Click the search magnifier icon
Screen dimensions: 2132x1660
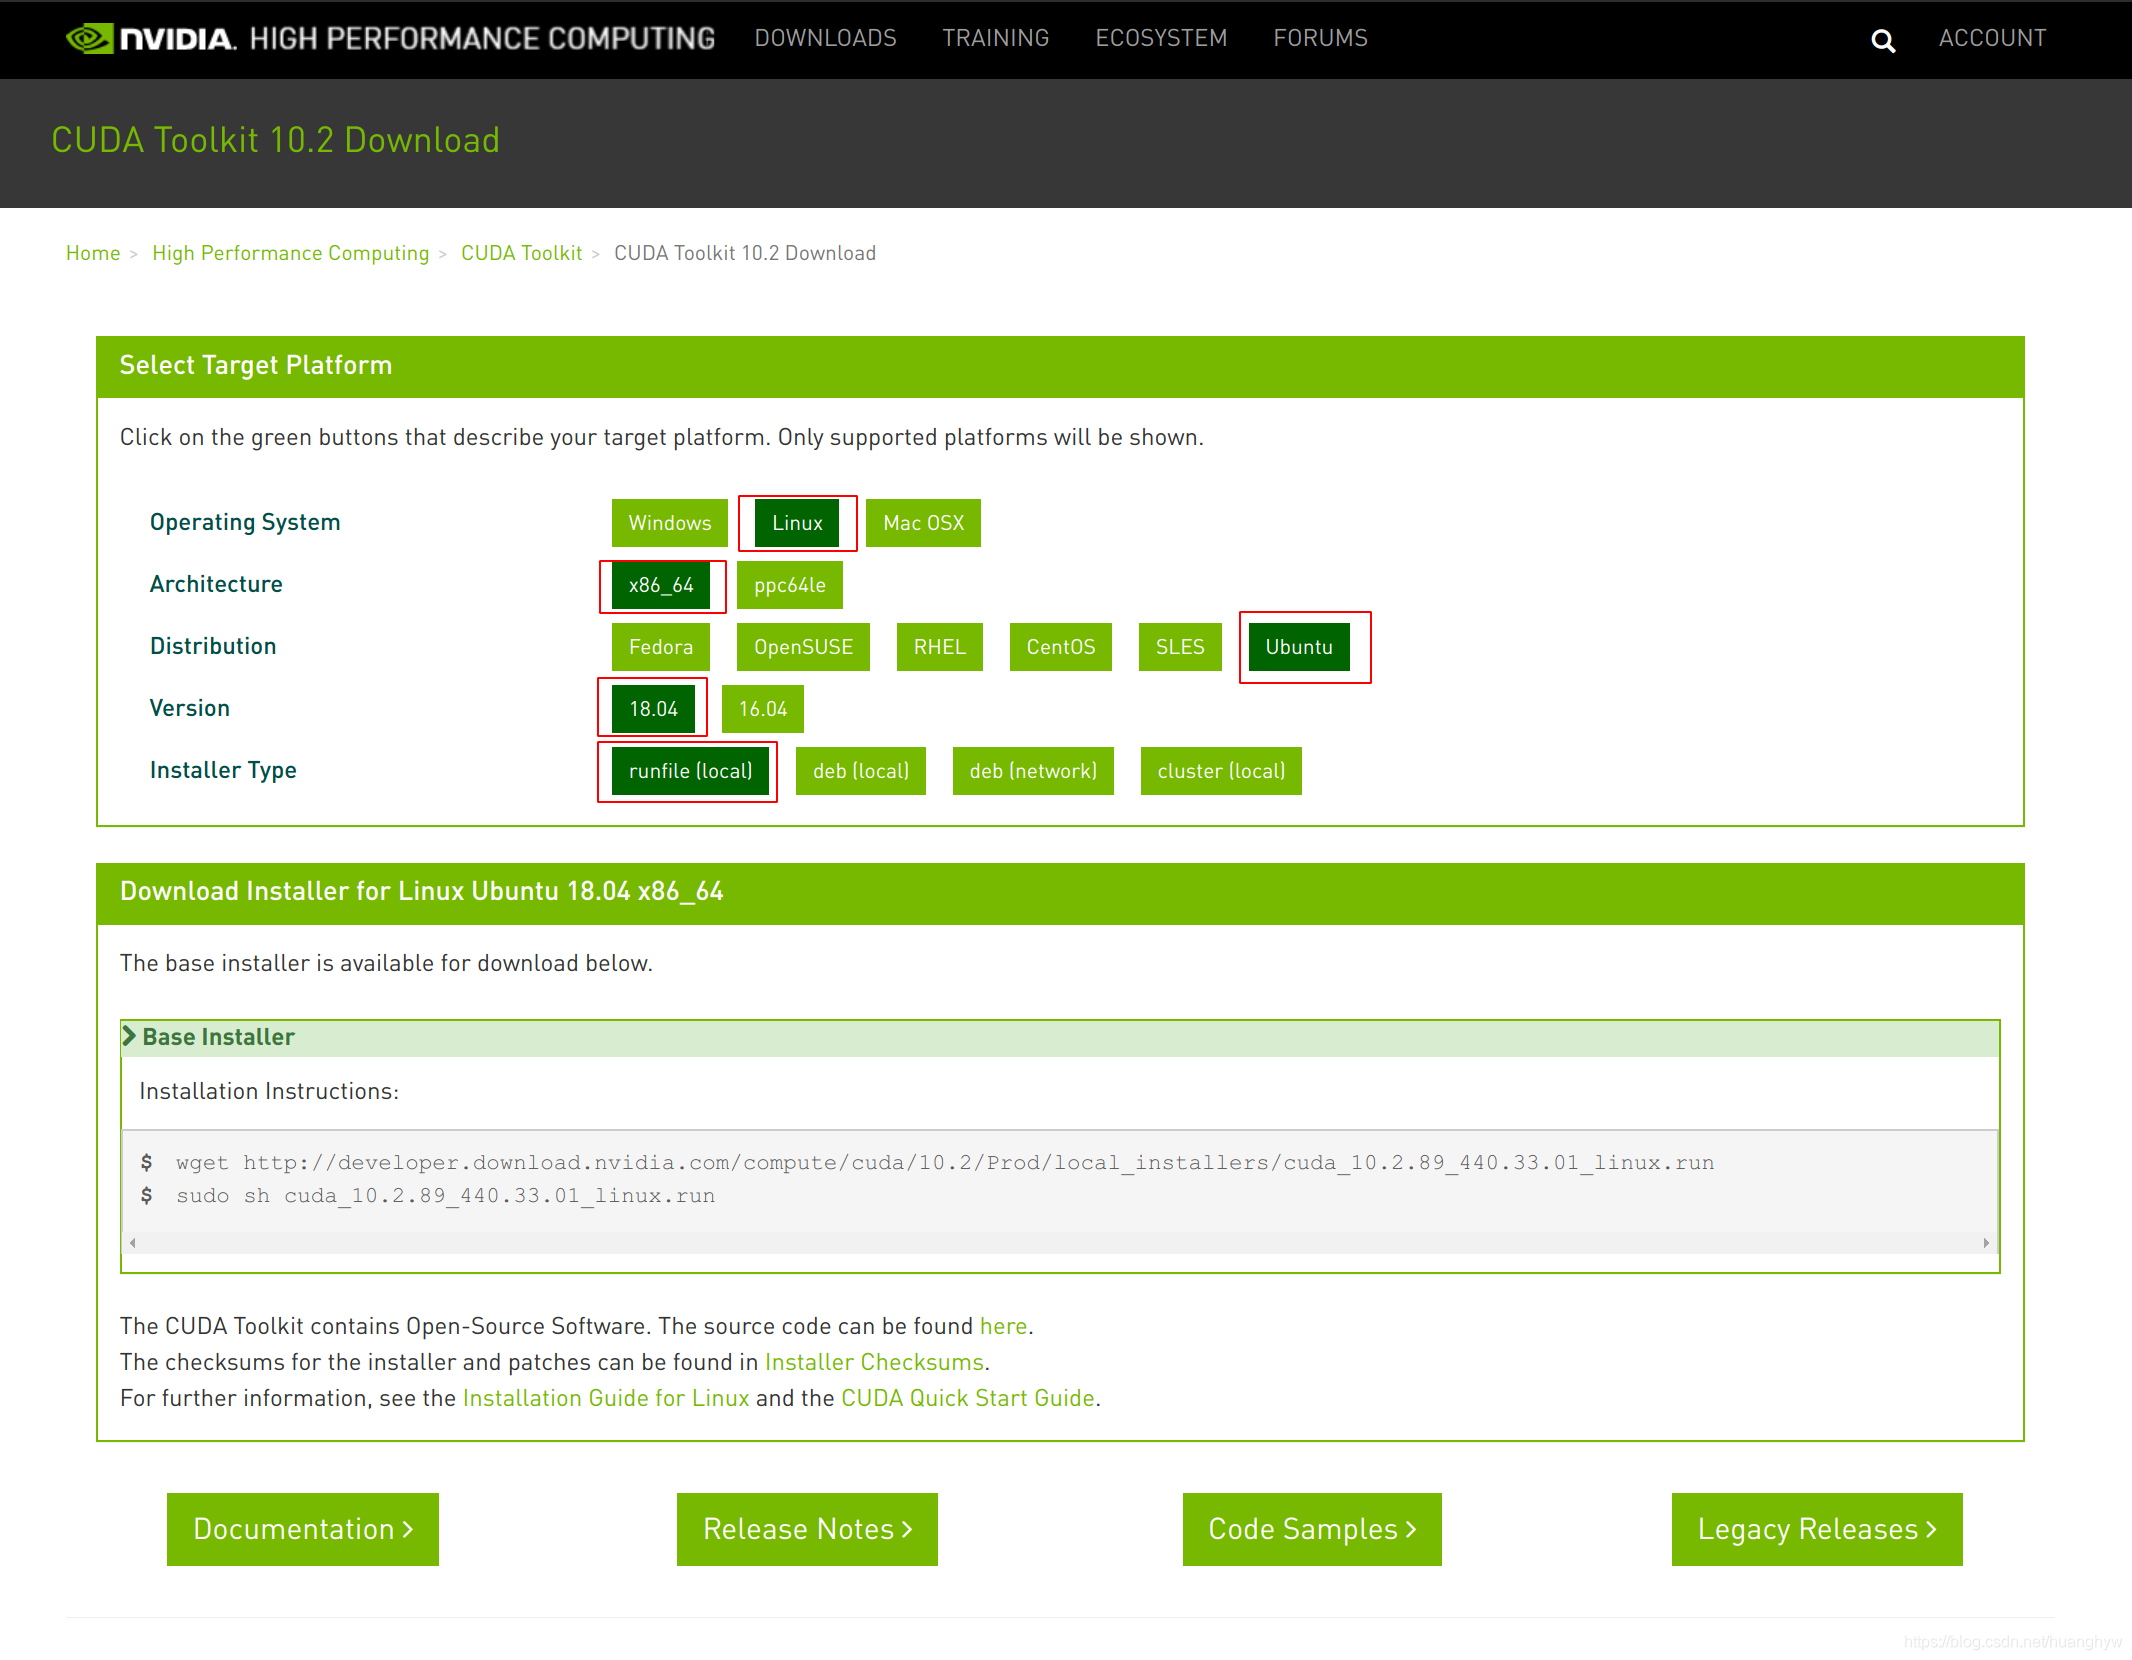(x=1883, y=40)
